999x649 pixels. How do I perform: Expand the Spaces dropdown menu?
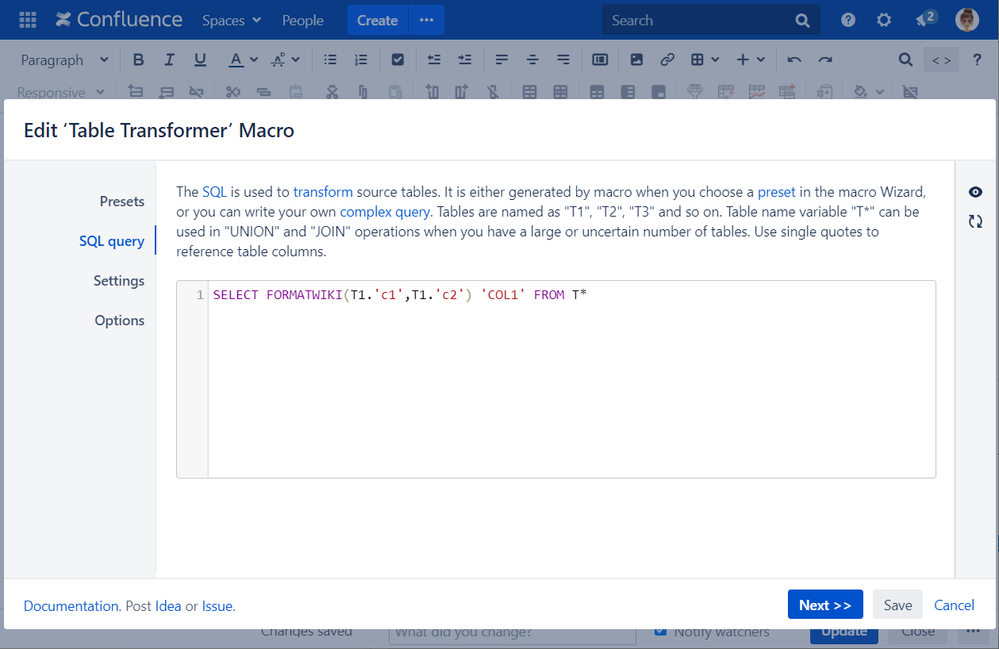tap(231, 20)
